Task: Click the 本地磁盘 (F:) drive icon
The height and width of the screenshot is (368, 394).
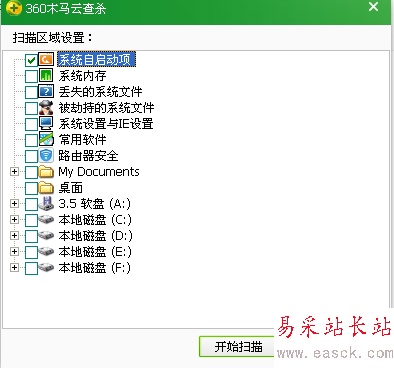Action: click(x=46, y=267)
